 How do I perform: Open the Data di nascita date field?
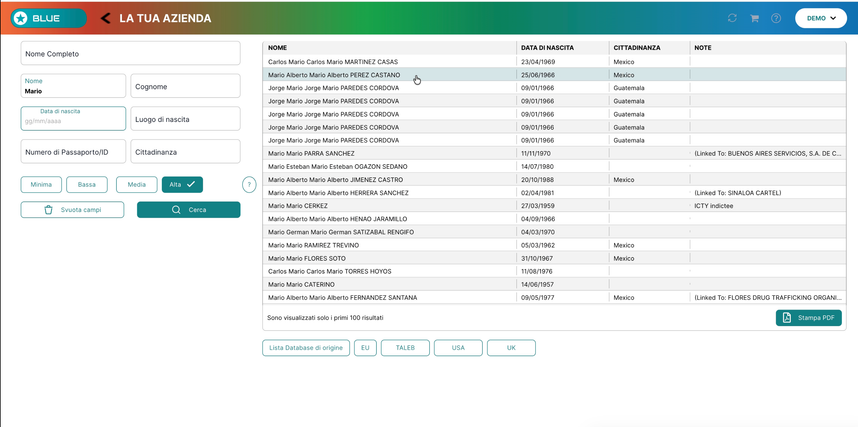[x=73, y=118]
